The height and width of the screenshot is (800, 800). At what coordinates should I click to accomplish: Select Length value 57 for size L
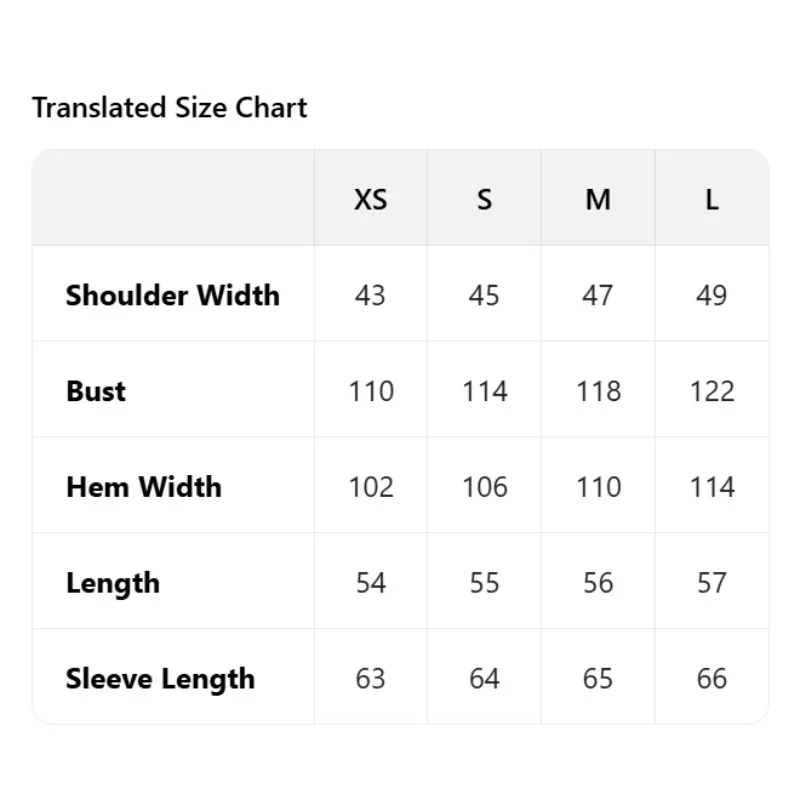[711, 583]
